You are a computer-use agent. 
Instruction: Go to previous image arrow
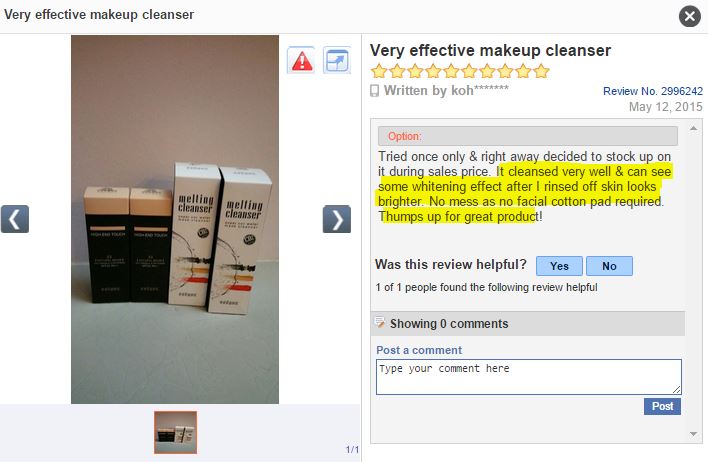pos(15,219)
